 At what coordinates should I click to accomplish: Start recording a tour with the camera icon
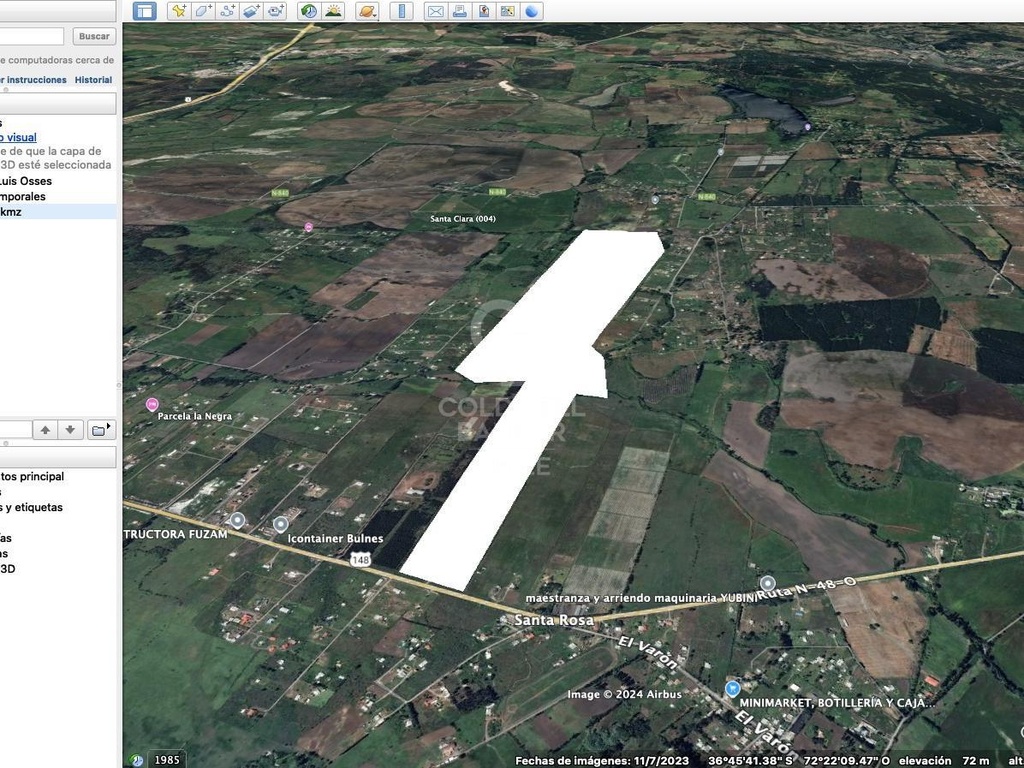click(x=276, y=11)
